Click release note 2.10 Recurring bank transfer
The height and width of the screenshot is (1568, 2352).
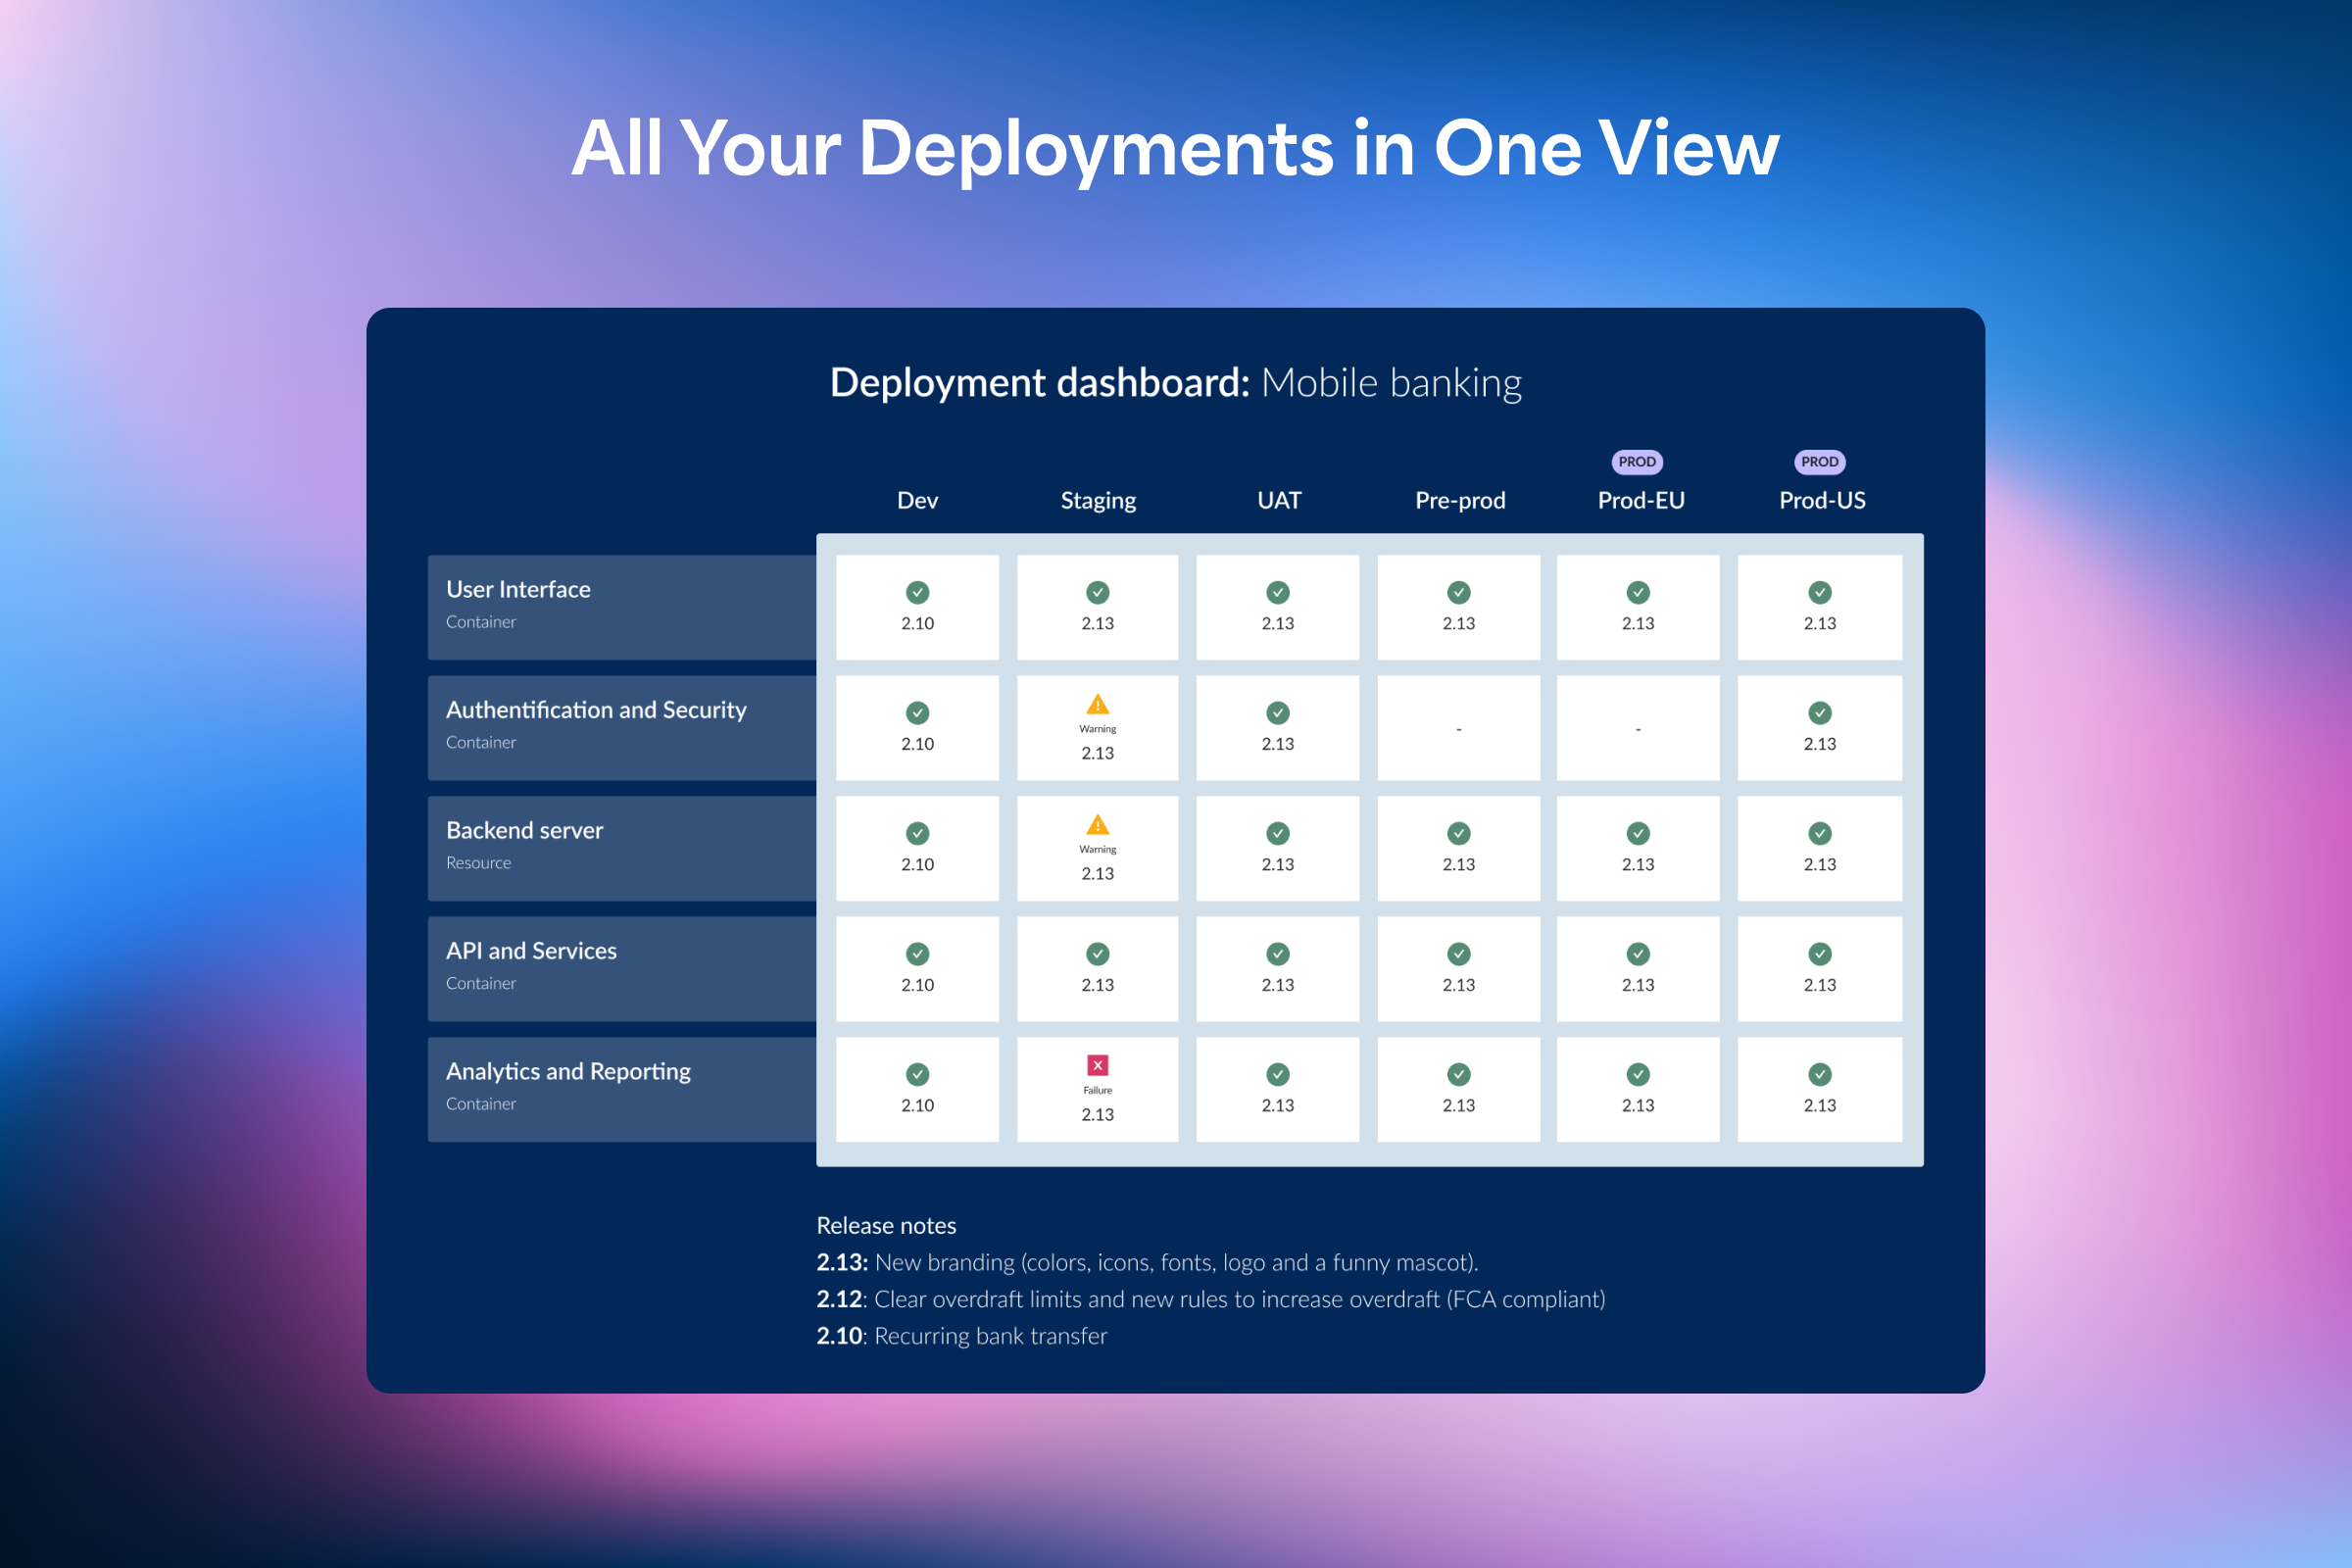click(961, 1335)
